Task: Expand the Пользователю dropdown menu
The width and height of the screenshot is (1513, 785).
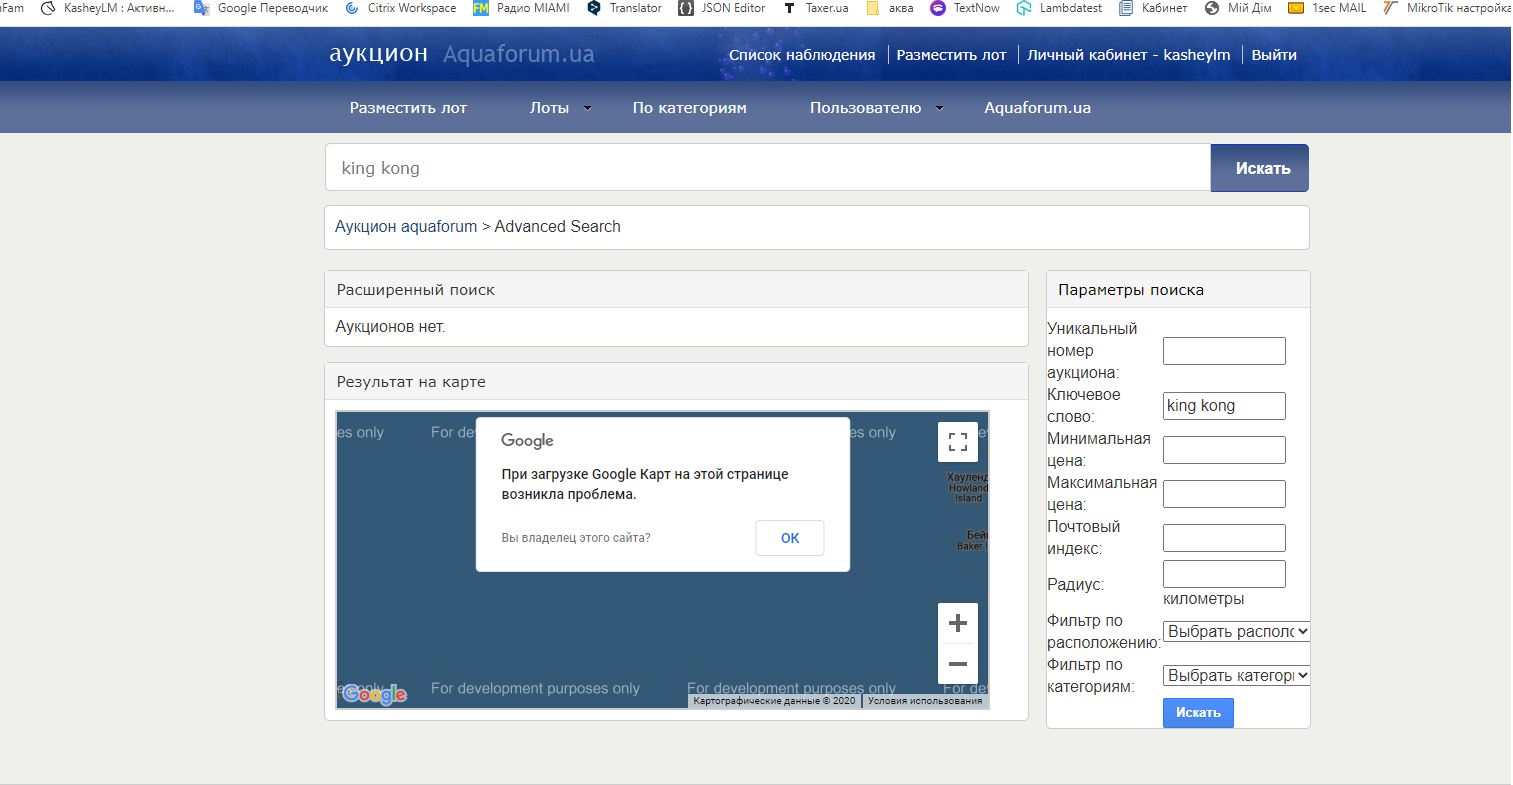Action: [x=876, y=108]
